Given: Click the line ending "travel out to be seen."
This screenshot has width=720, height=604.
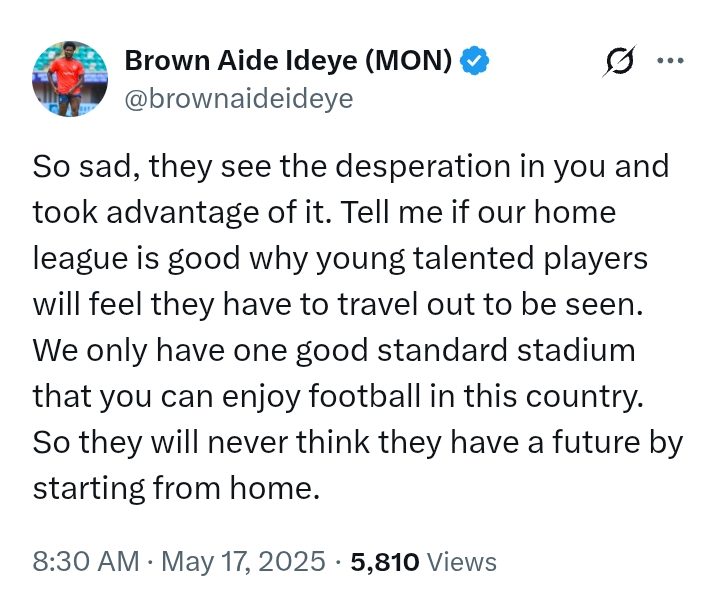Looking at the screenshot, I should [x=338, y=304].
